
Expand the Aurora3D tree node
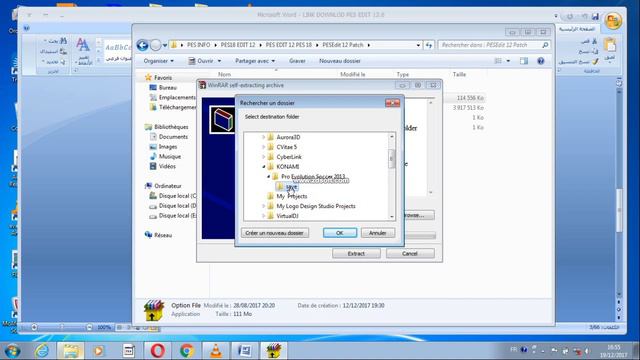(263, 137)
